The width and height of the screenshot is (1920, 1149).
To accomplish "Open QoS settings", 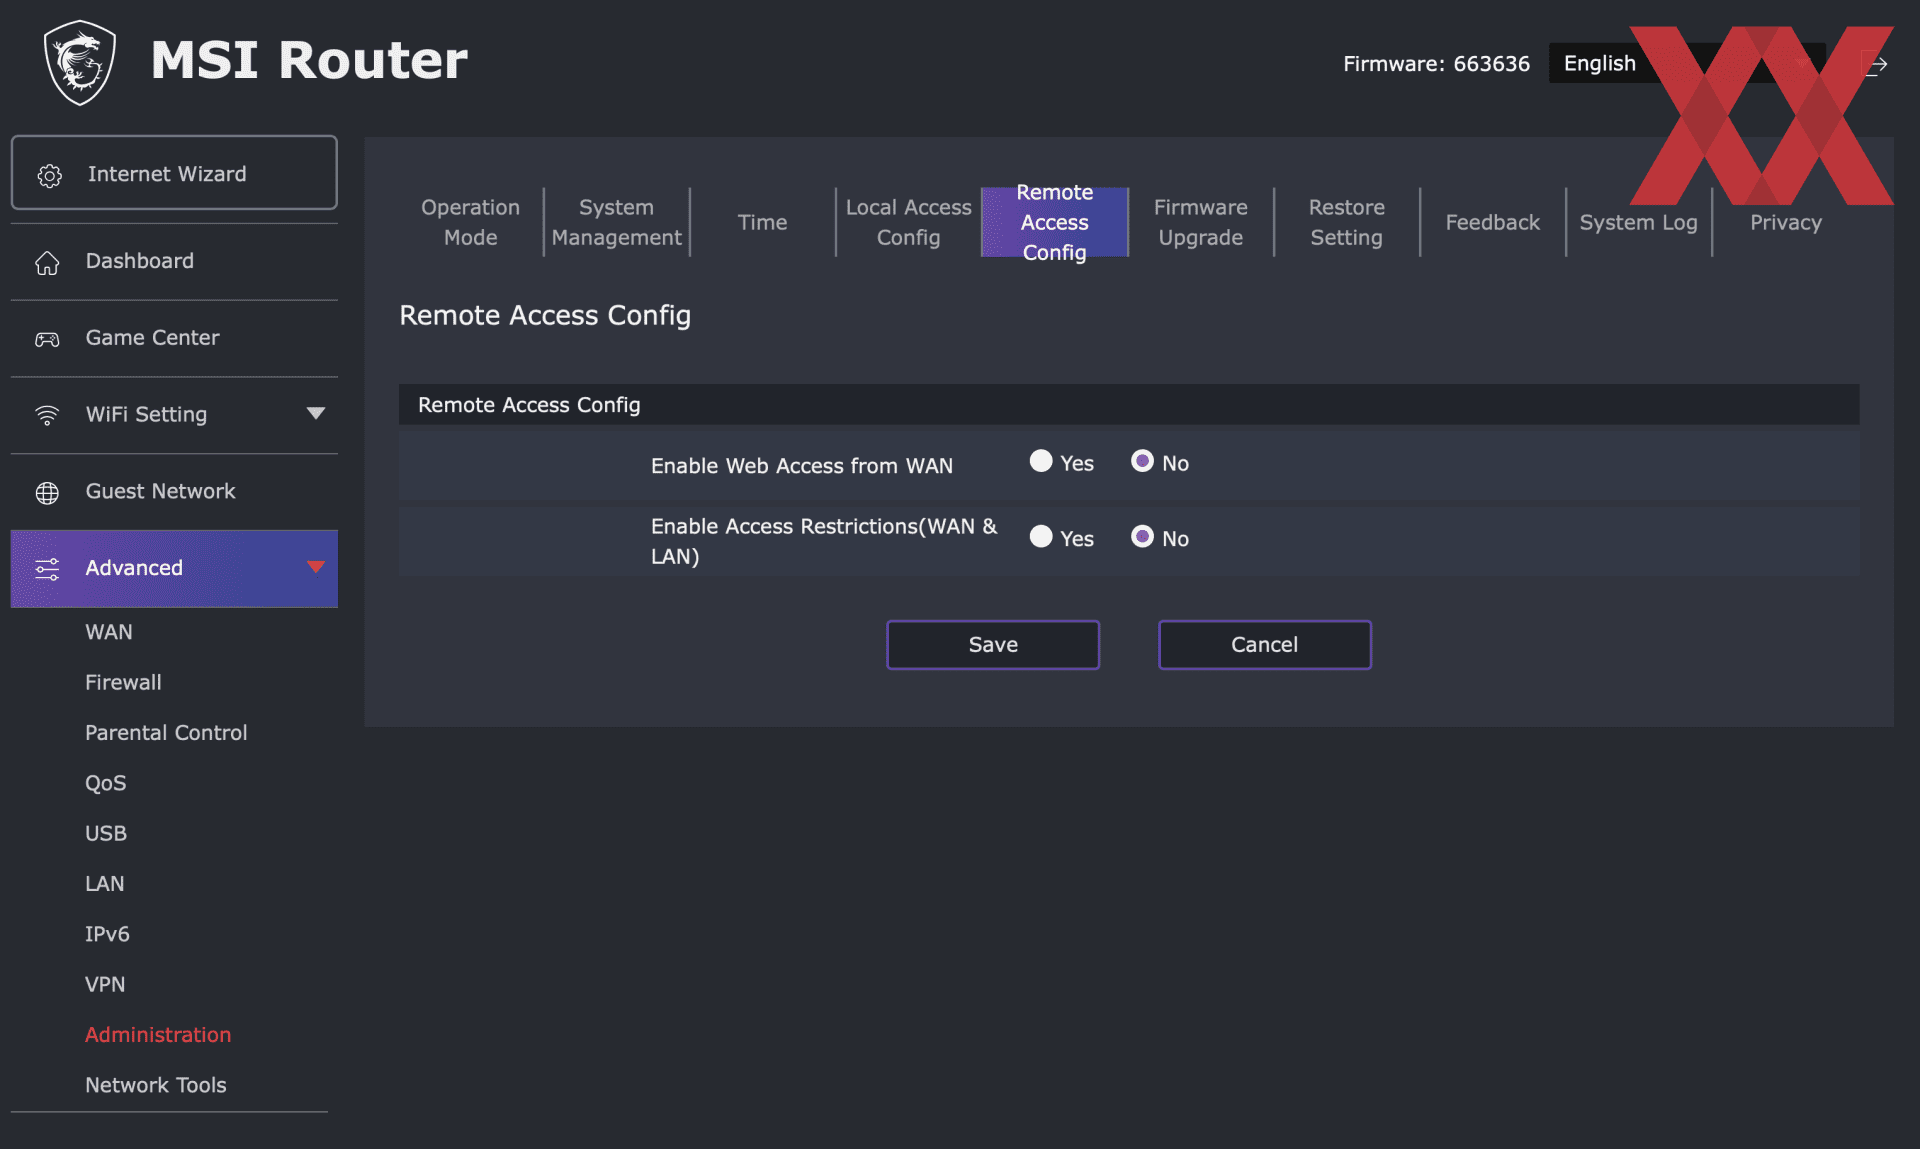I will [x=106, y=783].
